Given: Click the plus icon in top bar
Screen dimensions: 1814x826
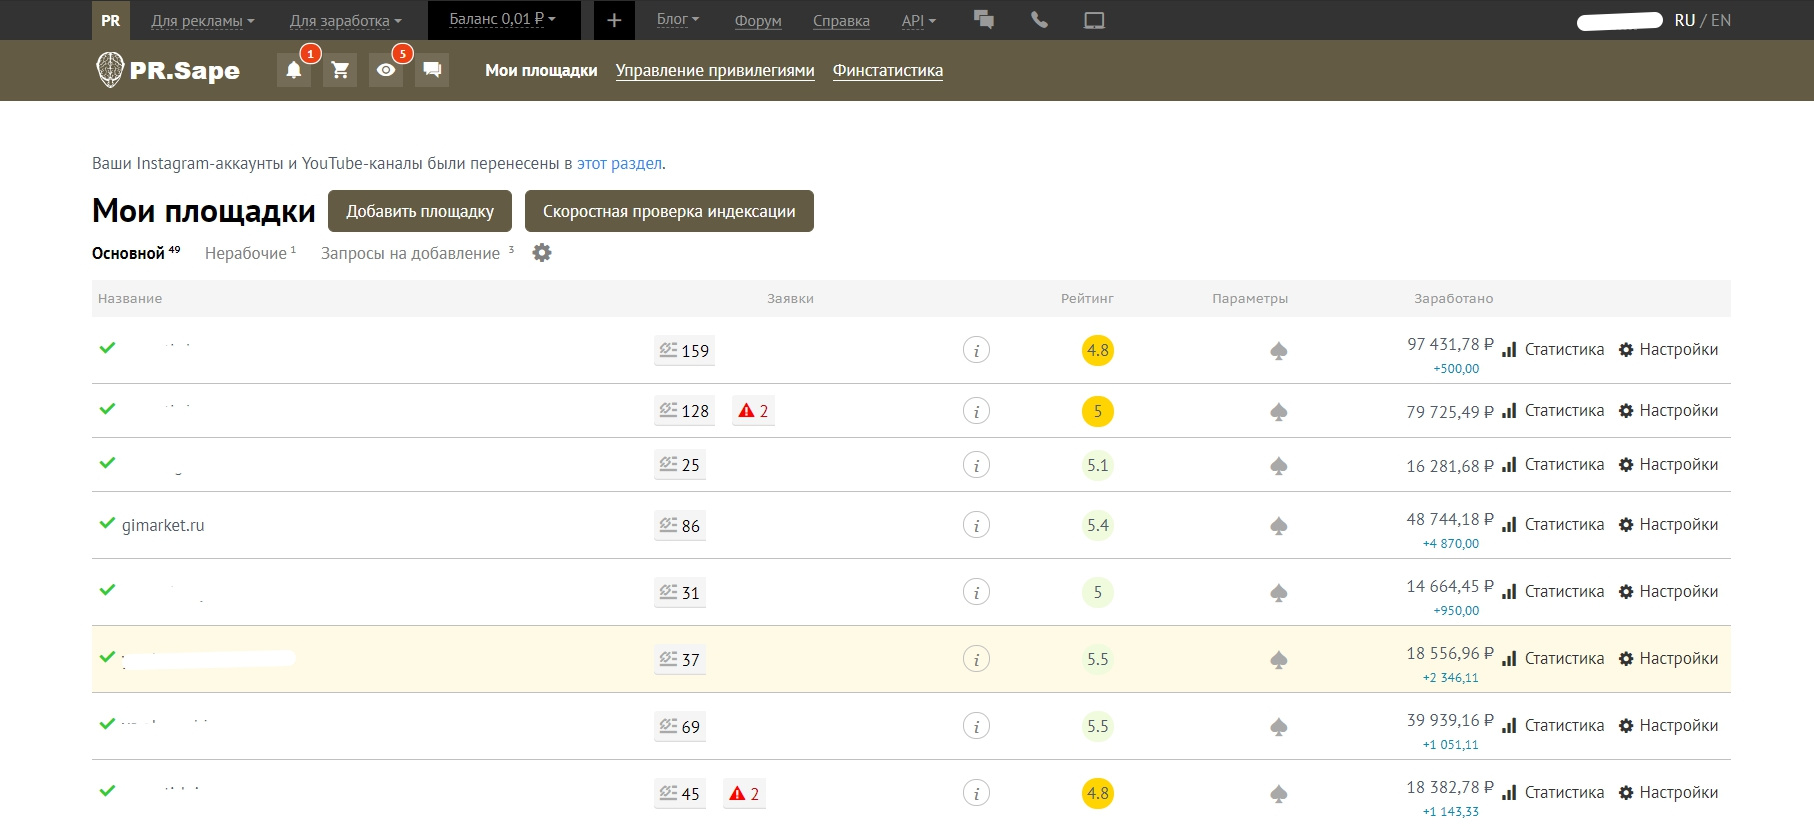Looking at the screenshot, I should pyautogui.click(x=614, y=20).
